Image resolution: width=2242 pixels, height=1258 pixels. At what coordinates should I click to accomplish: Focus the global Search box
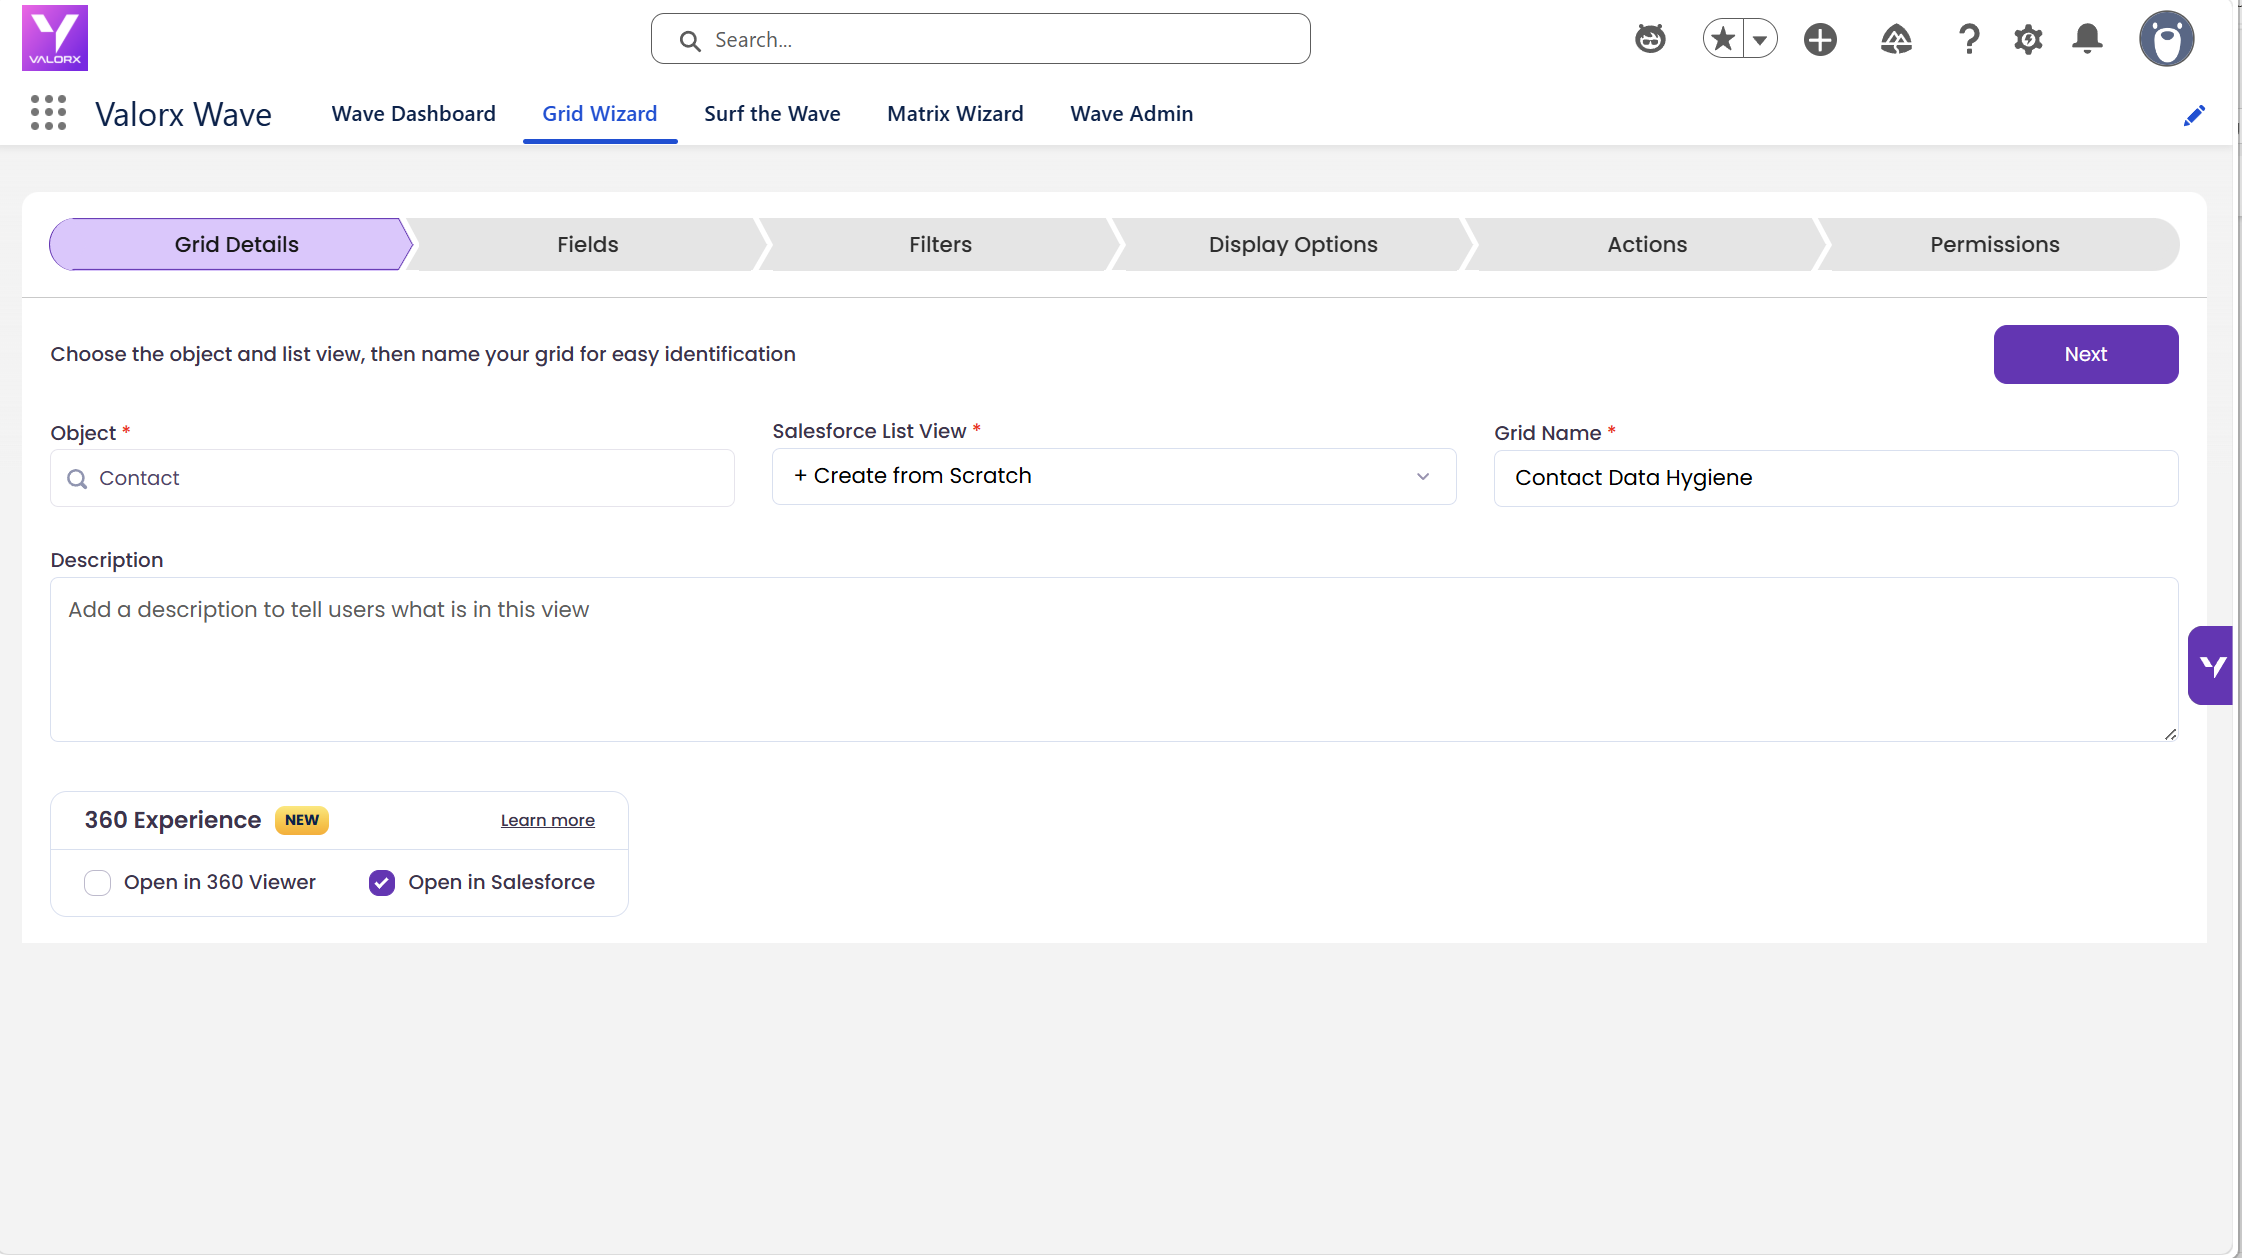point(980,39)
